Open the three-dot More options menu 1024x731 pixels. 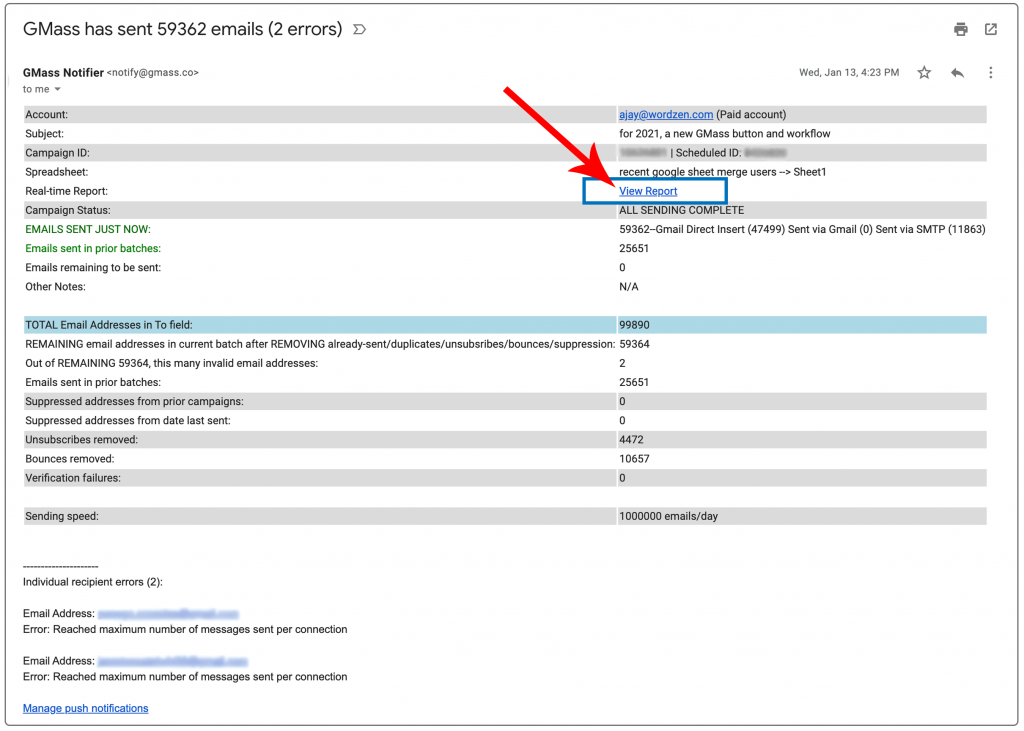[x=990, y=73]
